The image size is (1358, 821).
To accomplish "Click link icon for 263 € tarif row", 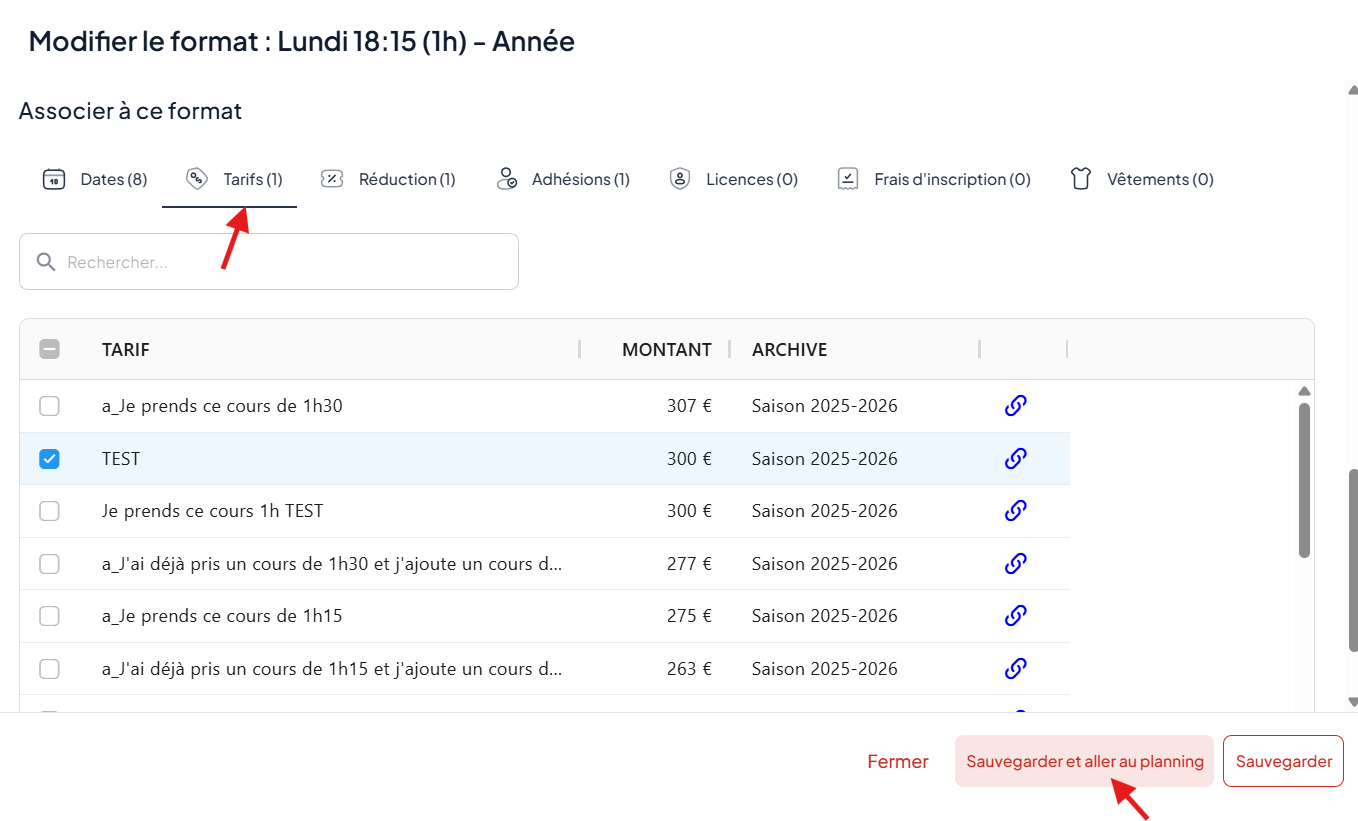I will (x=1015, y=668).
